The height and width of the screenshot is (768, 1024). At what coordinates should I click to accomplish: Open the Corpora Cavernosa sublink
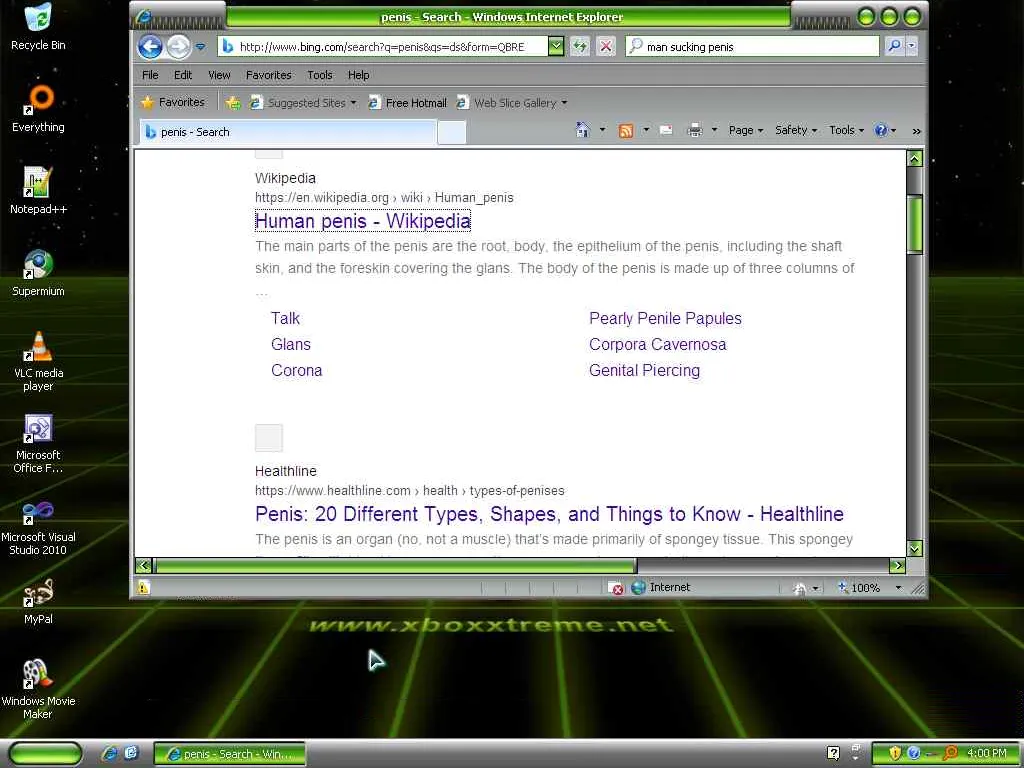click(x=658, y=344)
